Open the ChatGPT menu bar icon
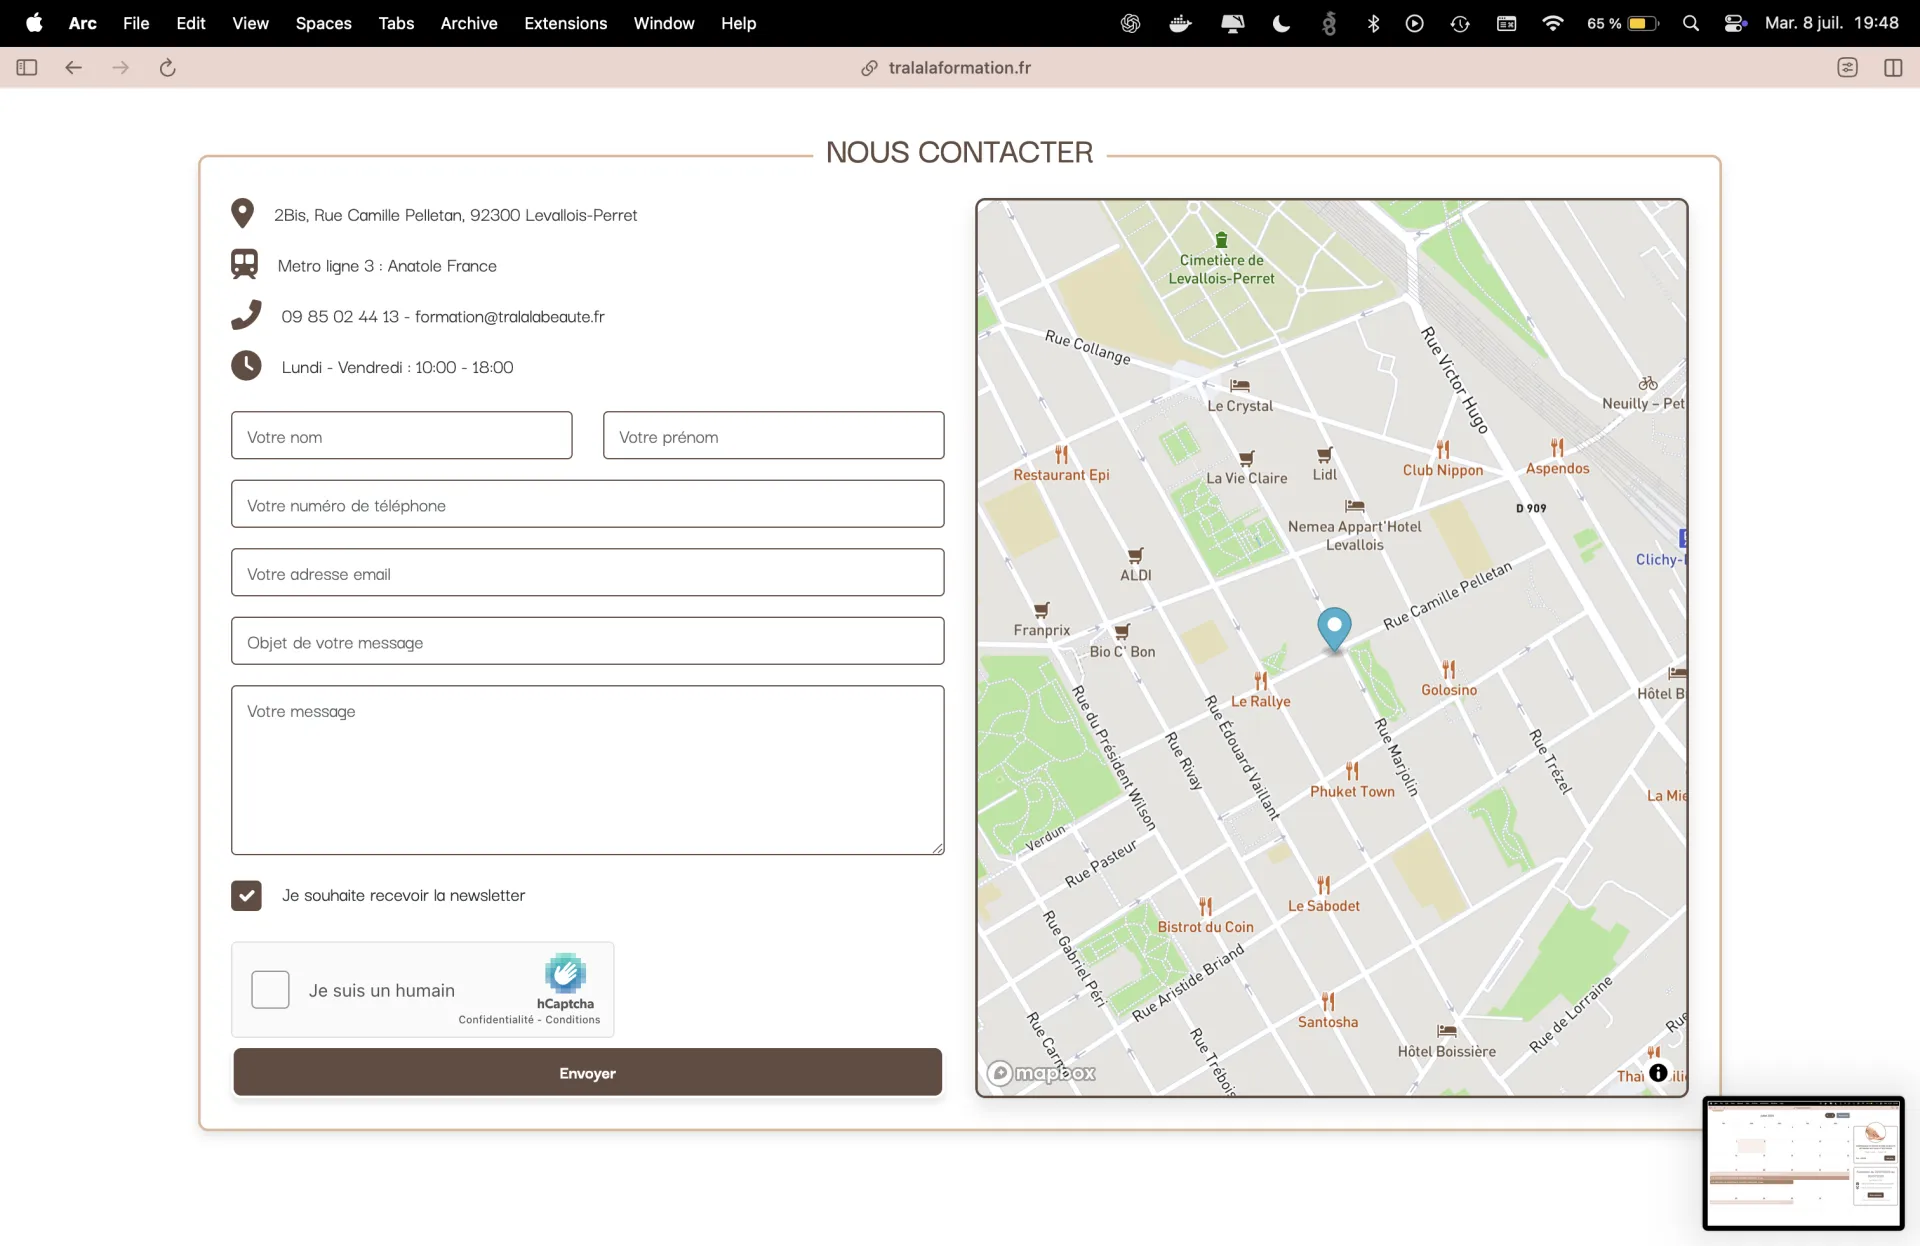Screen dimensions: 1920x1246 pyautogui.click(x=1130, y=23)
